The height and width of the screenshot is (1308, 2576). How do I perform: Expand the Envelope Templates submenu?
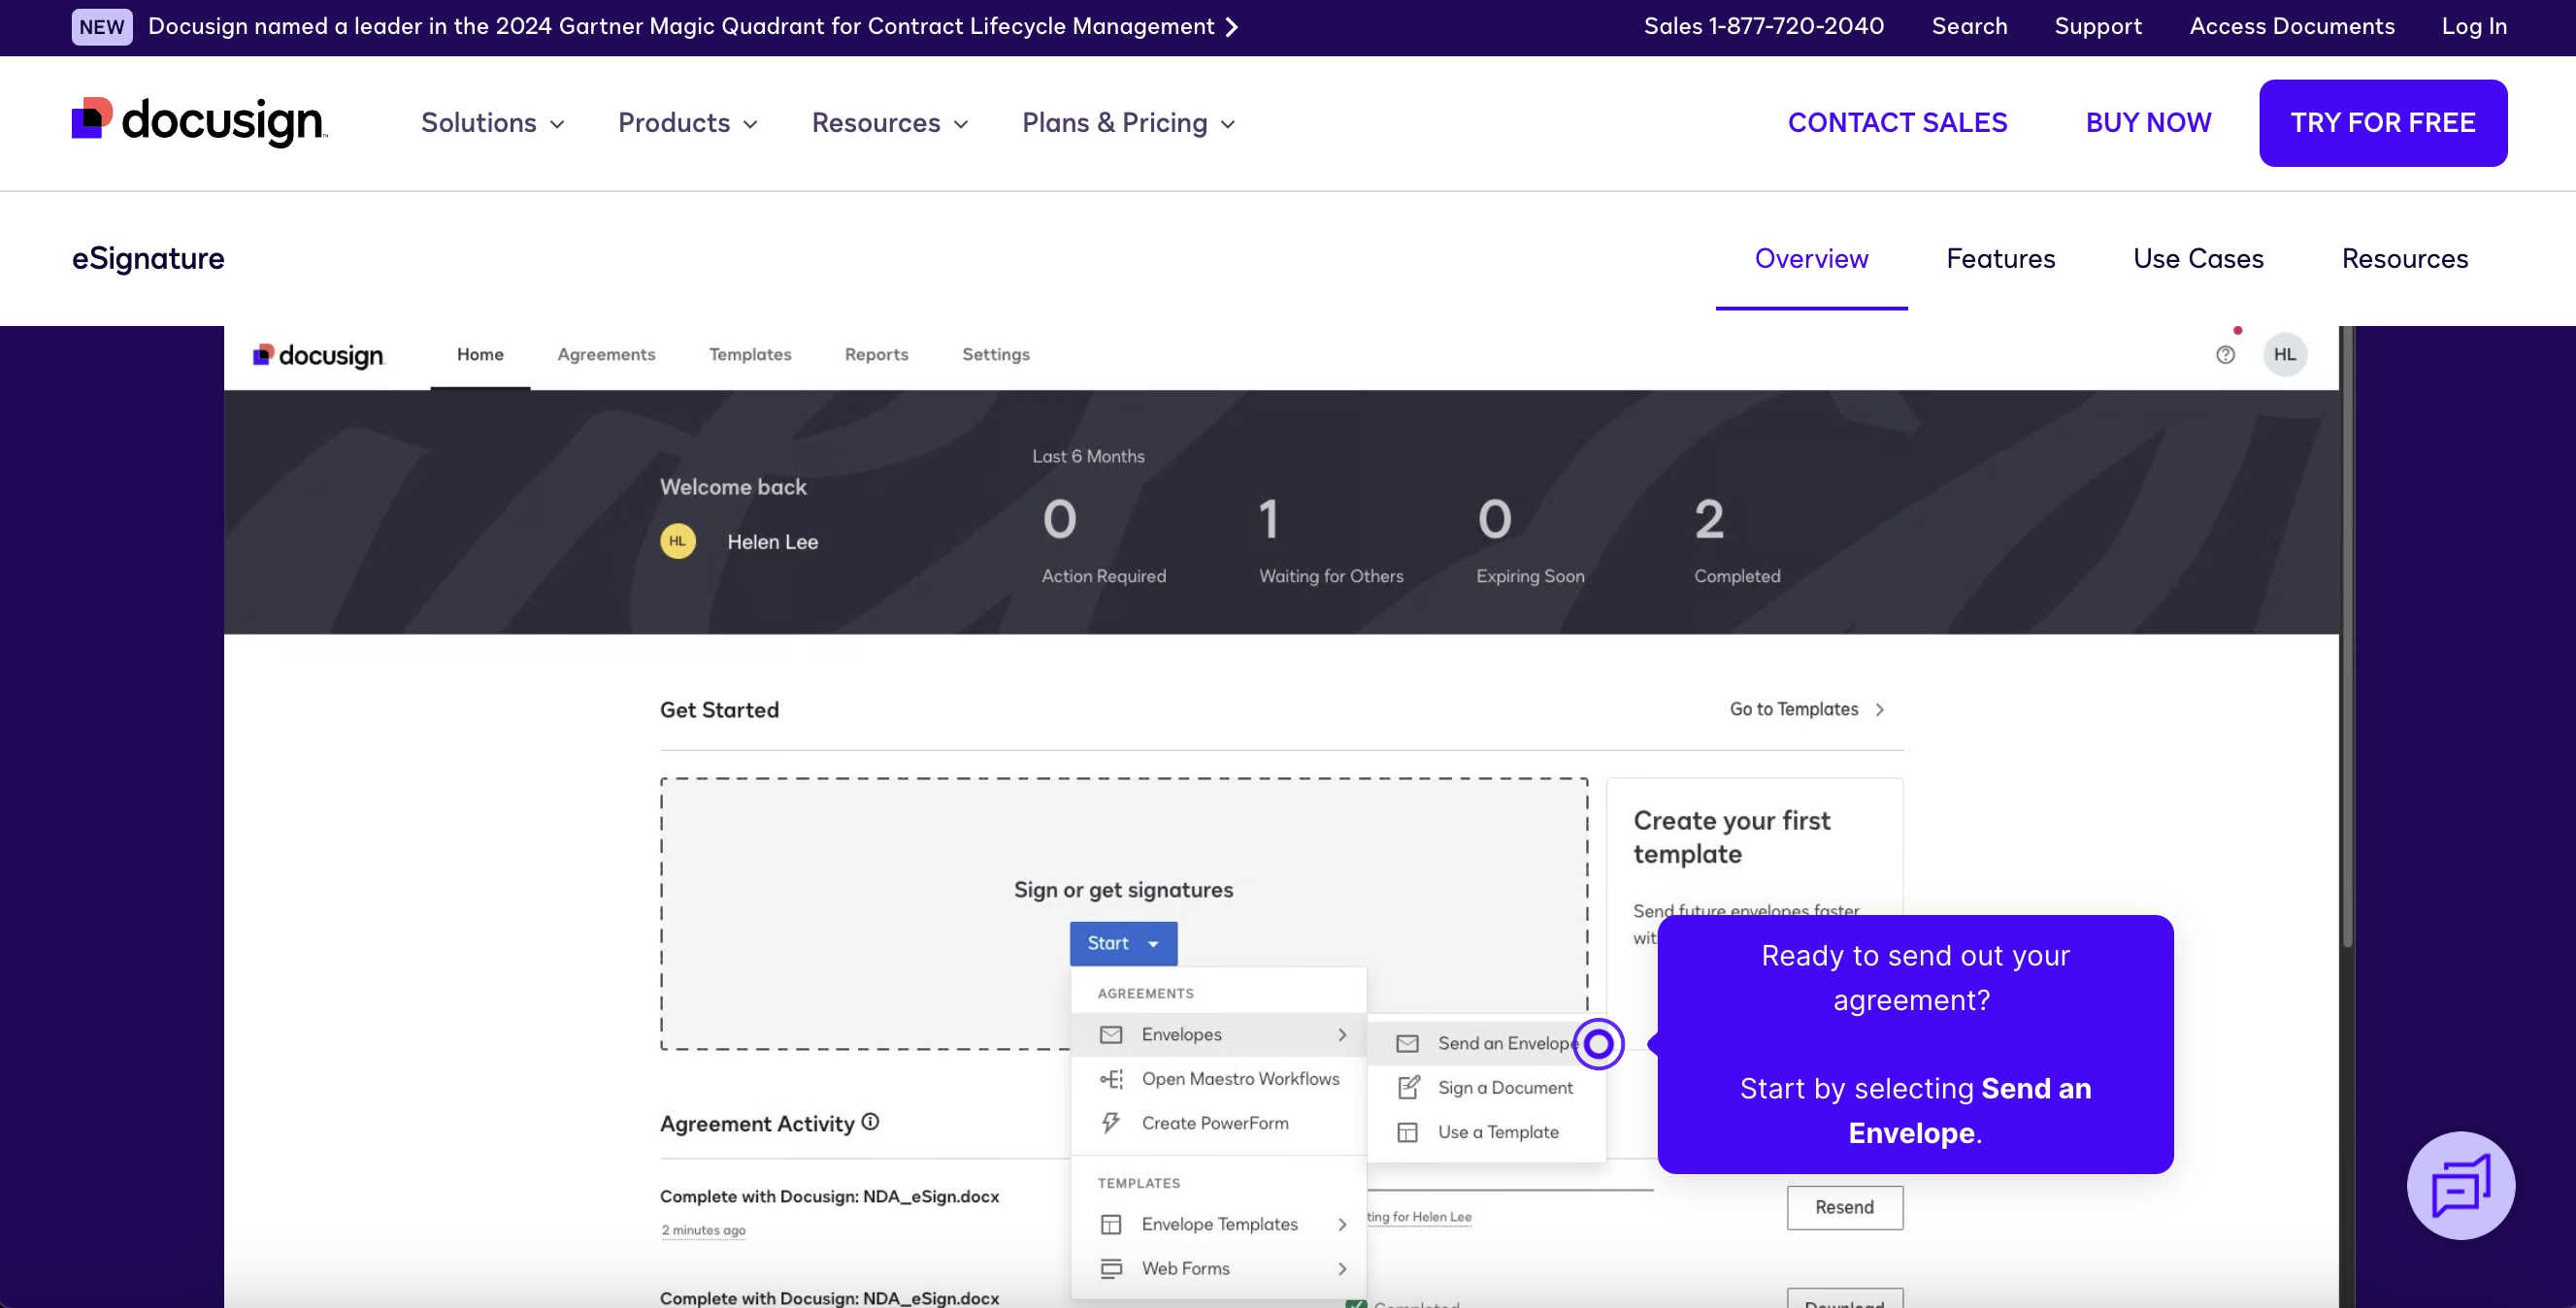[x=1342, y=1224]
